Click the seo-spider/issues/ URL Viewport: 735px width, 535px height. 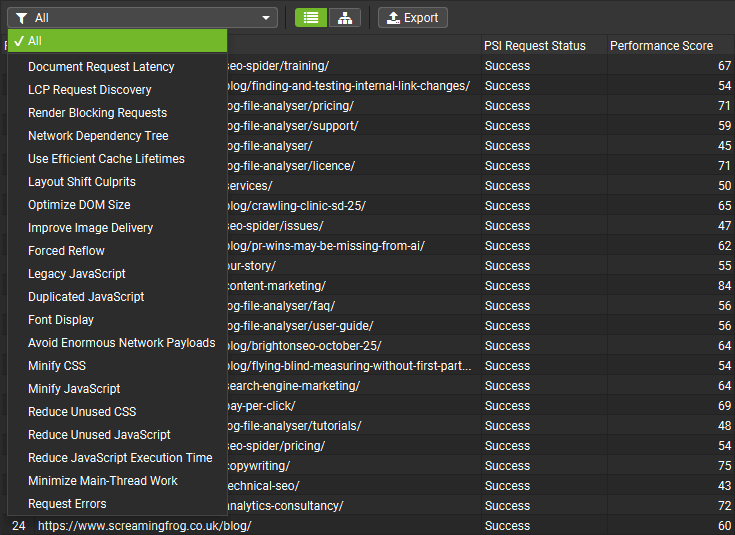[x=354, y=226]
